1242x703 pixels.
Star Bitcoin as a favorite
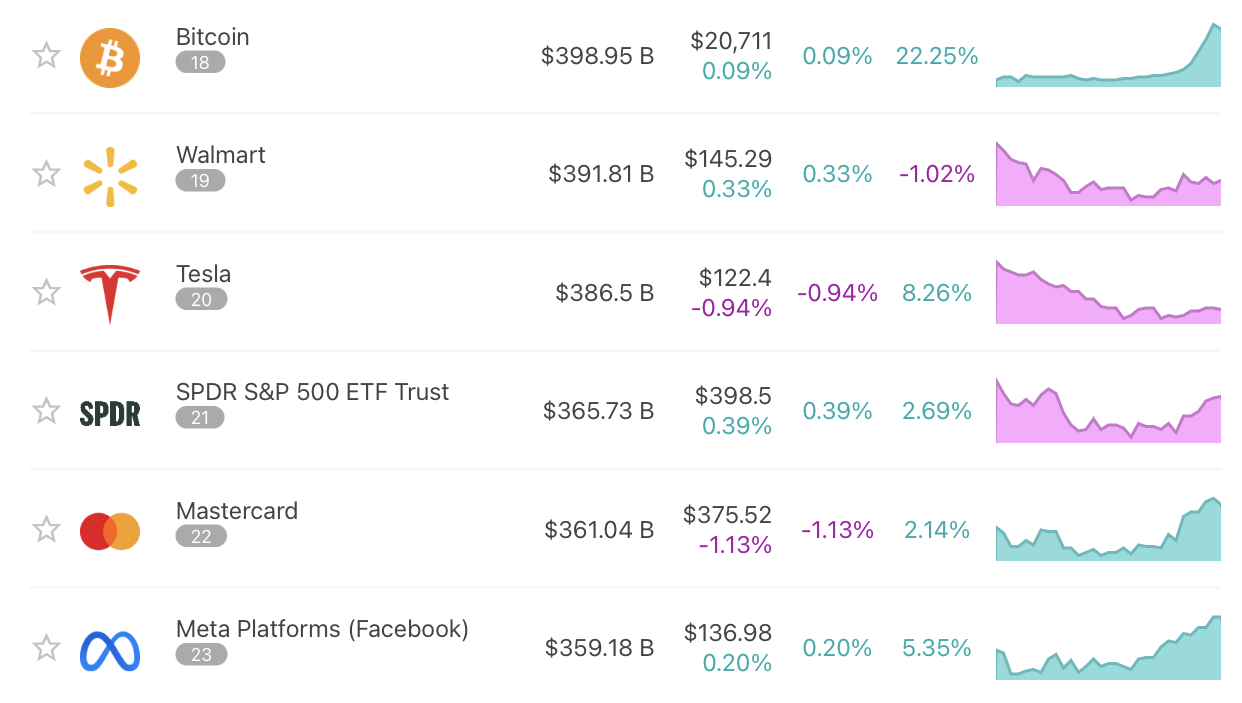(x=47, y=55)
